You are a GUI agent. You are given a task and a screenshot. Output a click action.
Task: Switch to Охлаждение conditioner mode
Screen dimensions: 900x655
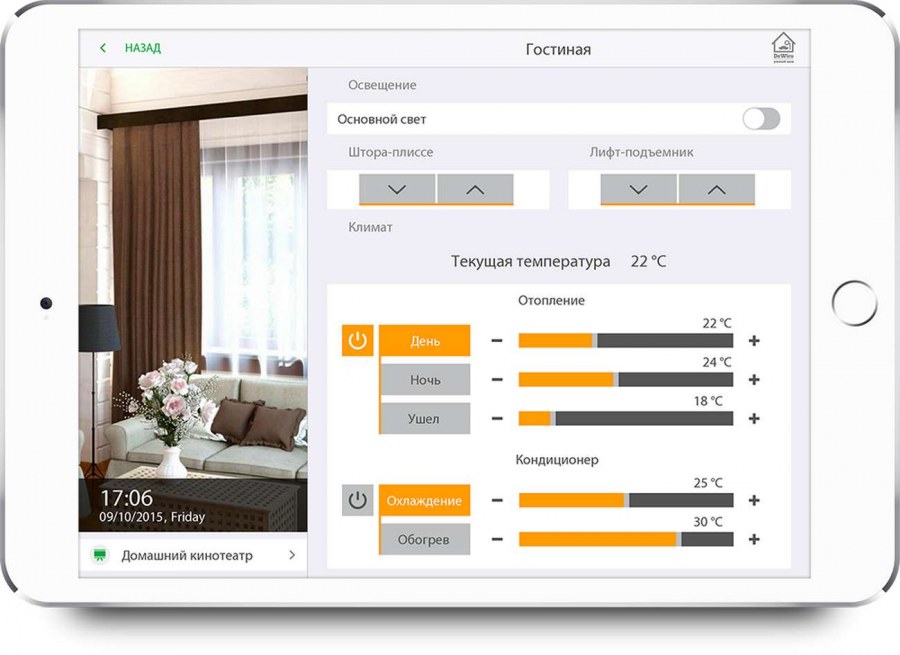click(425, 500)
